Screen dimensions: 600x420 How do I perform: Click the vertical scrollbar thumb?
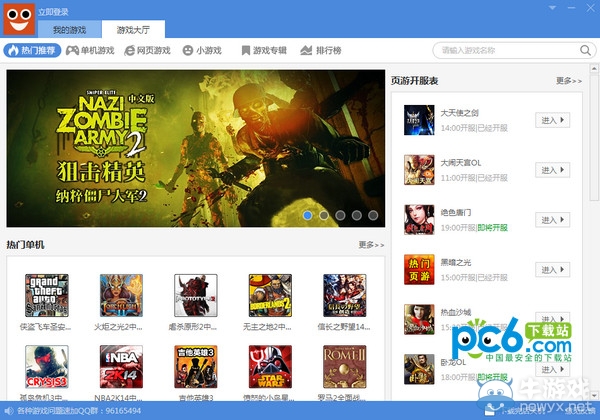coord(594,137)
